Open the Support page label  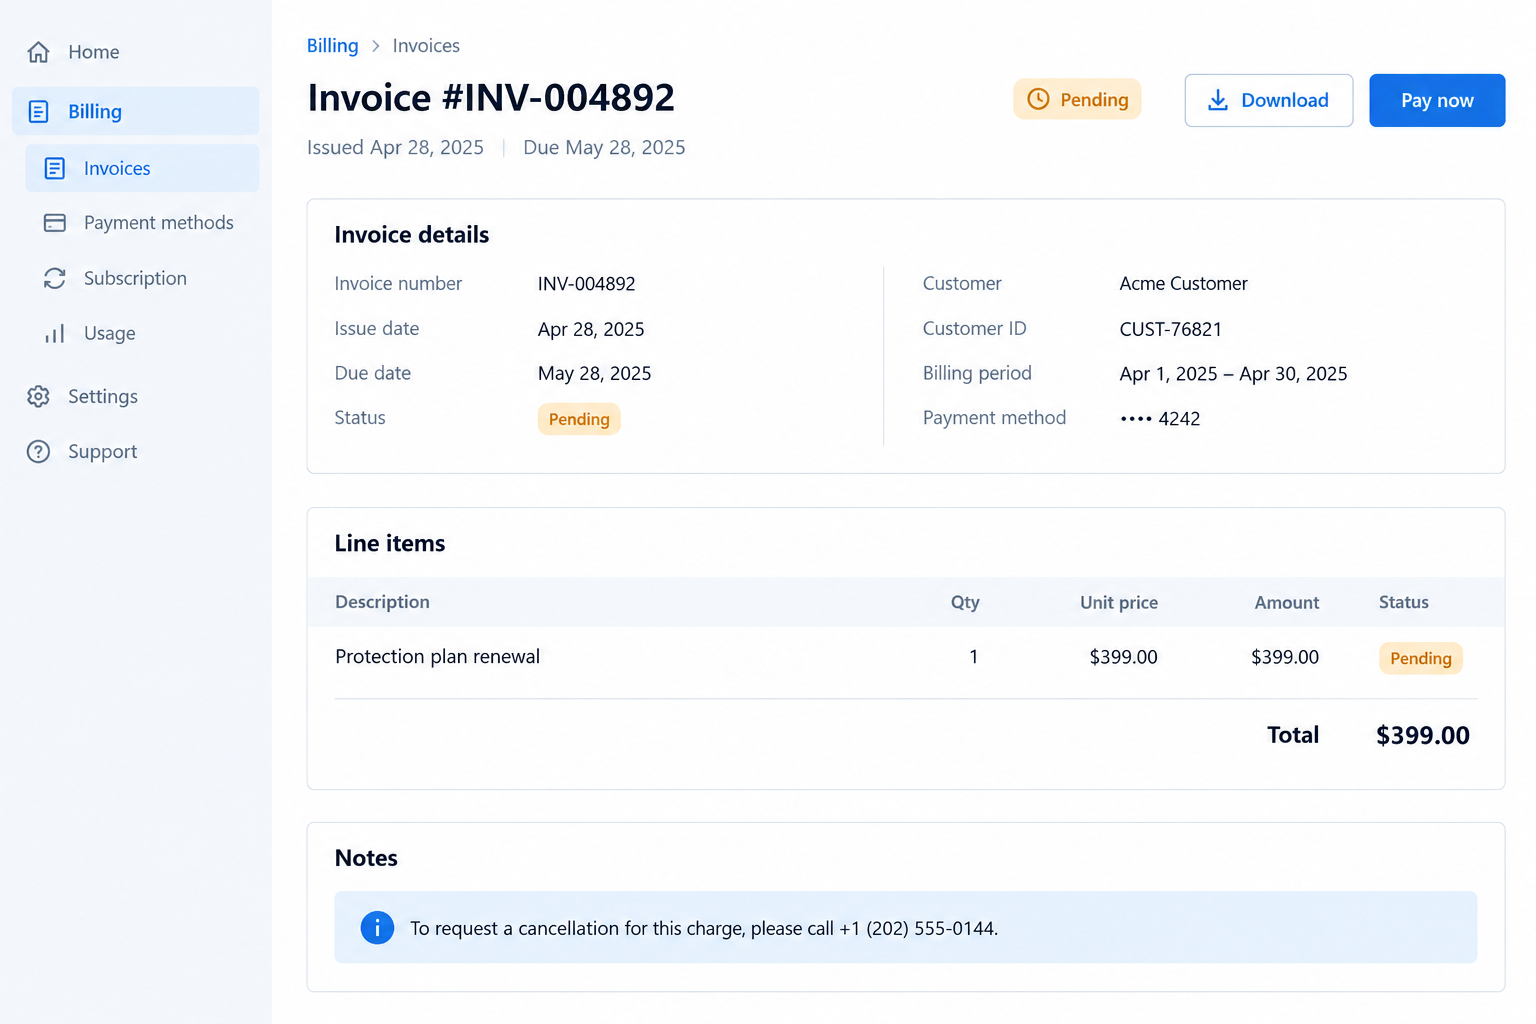coord(103,452)
